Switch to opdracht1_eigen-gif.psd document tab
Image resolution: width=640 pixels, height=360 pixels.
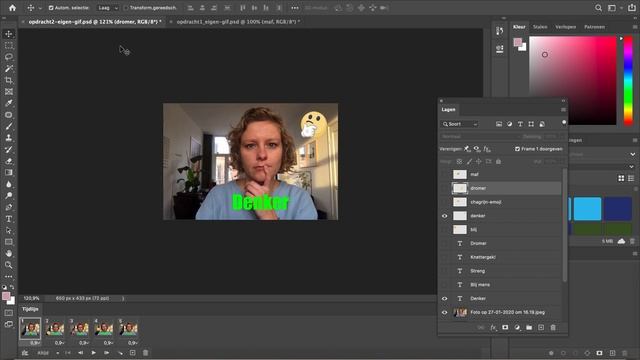pos(238,22)
